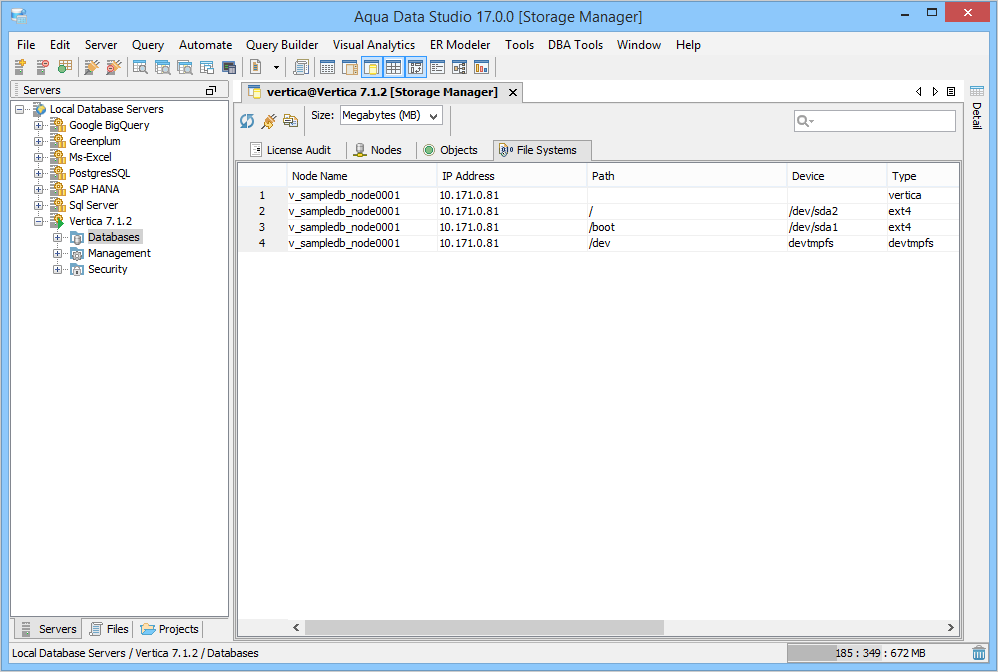Sort by the Device column header
This screenshot has height=672, width=998.
[837, 176]
